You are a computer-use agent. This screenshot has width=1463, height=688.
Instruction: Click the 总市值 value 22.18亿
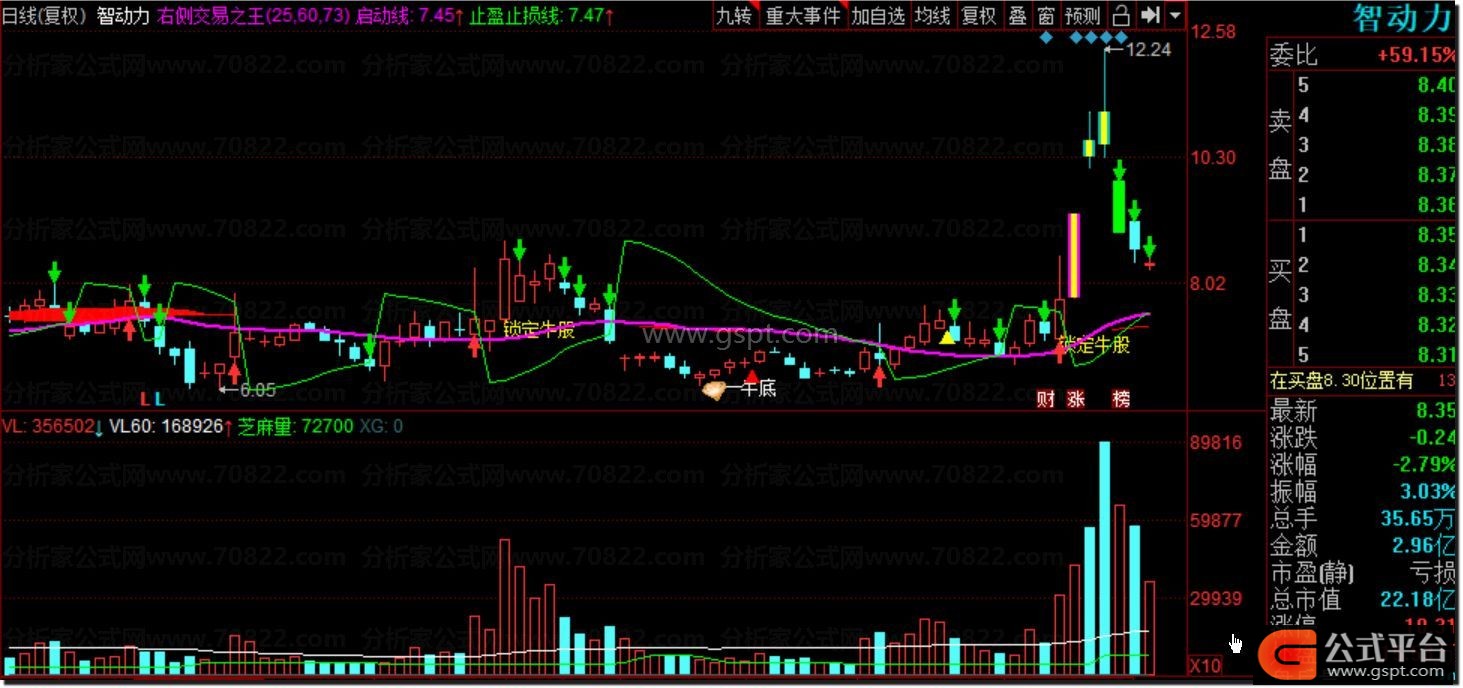point(1417,600)
